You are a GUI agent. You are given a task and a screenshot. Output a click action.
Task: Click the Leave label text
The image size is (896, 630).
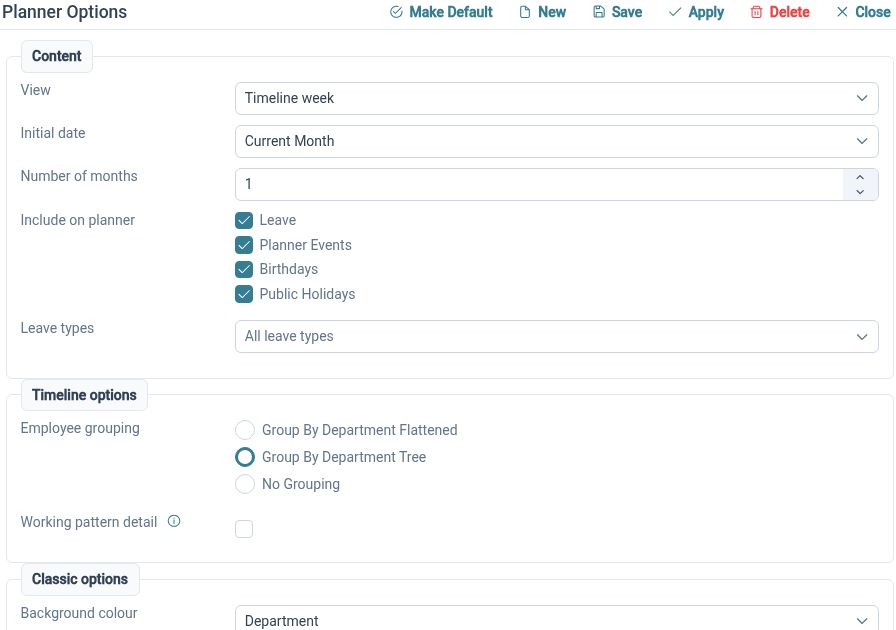[x=278, y=220]
